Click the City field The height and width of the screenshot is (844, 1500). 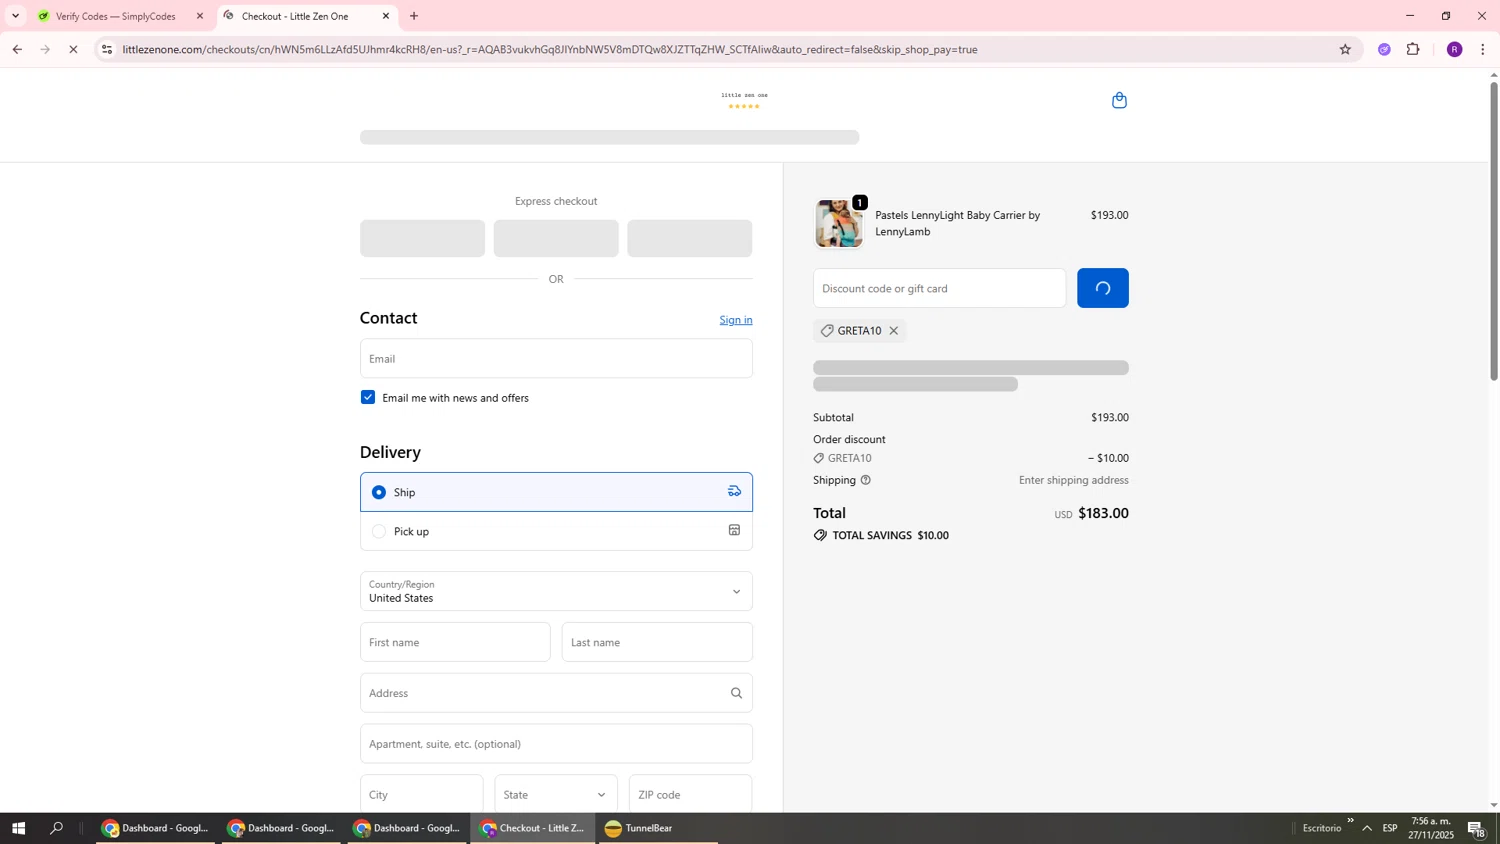tap(421, 794)
